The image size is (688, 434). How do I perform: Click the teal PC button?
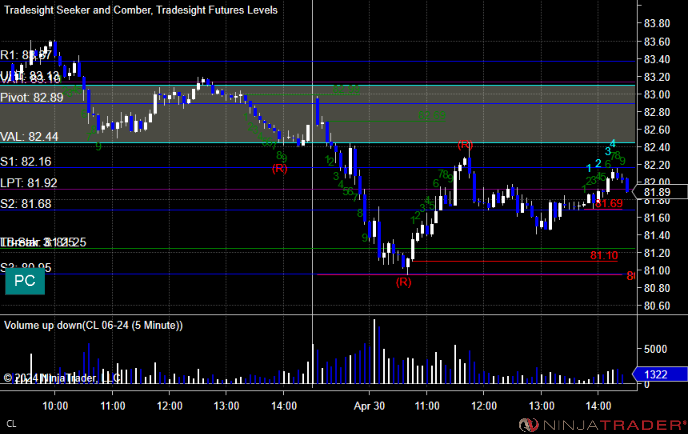point(25,281)
